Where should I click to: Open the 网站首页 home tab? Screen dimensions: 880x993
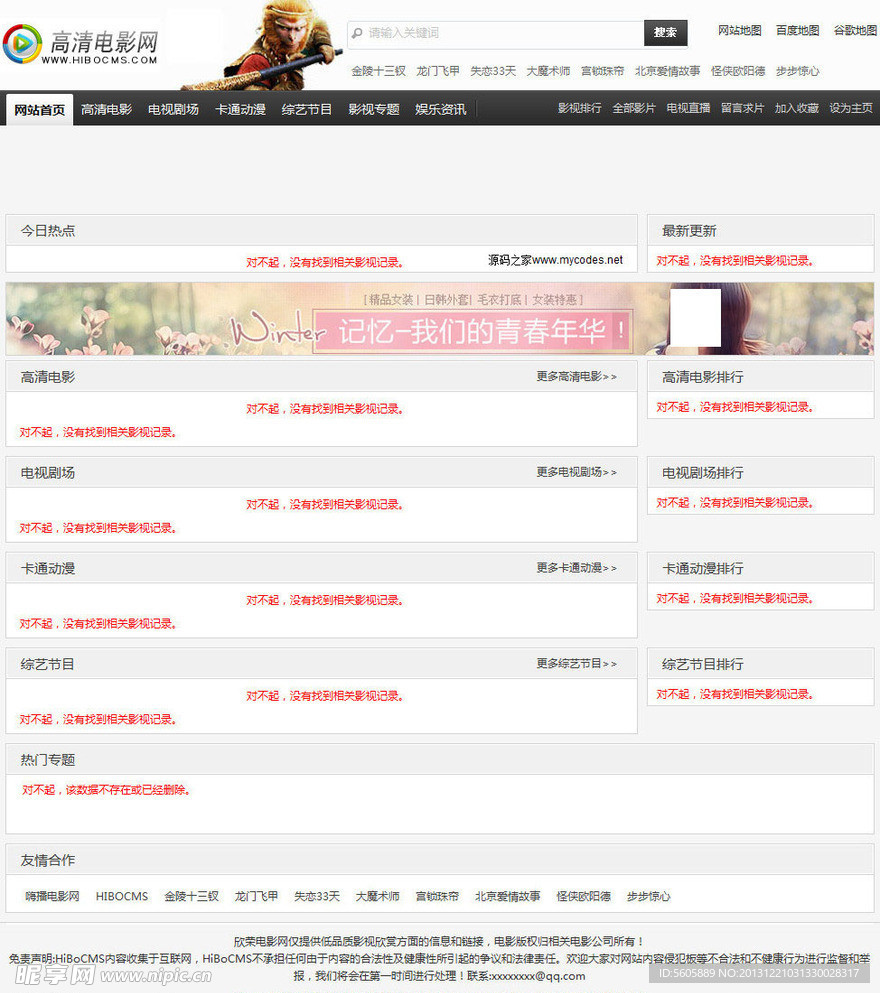(40, 109)
